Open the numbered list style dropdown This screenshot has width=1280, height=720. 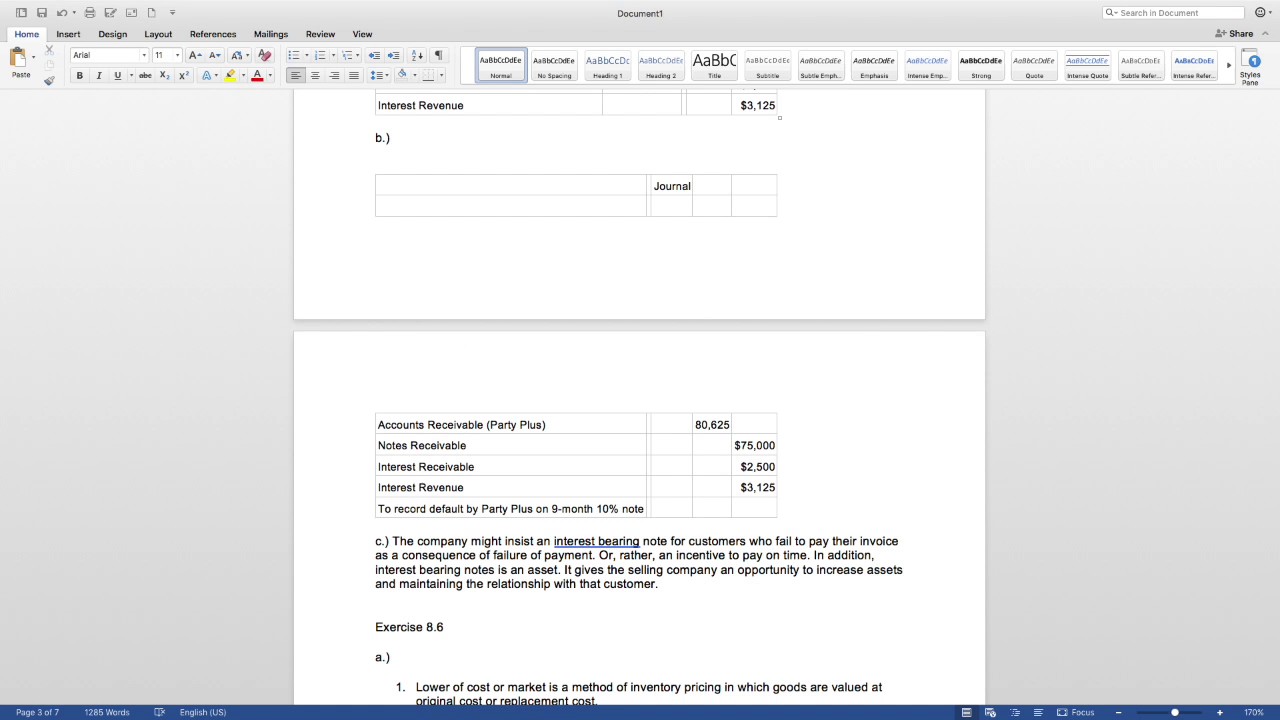pyautogui.click(x=333, y=55)
